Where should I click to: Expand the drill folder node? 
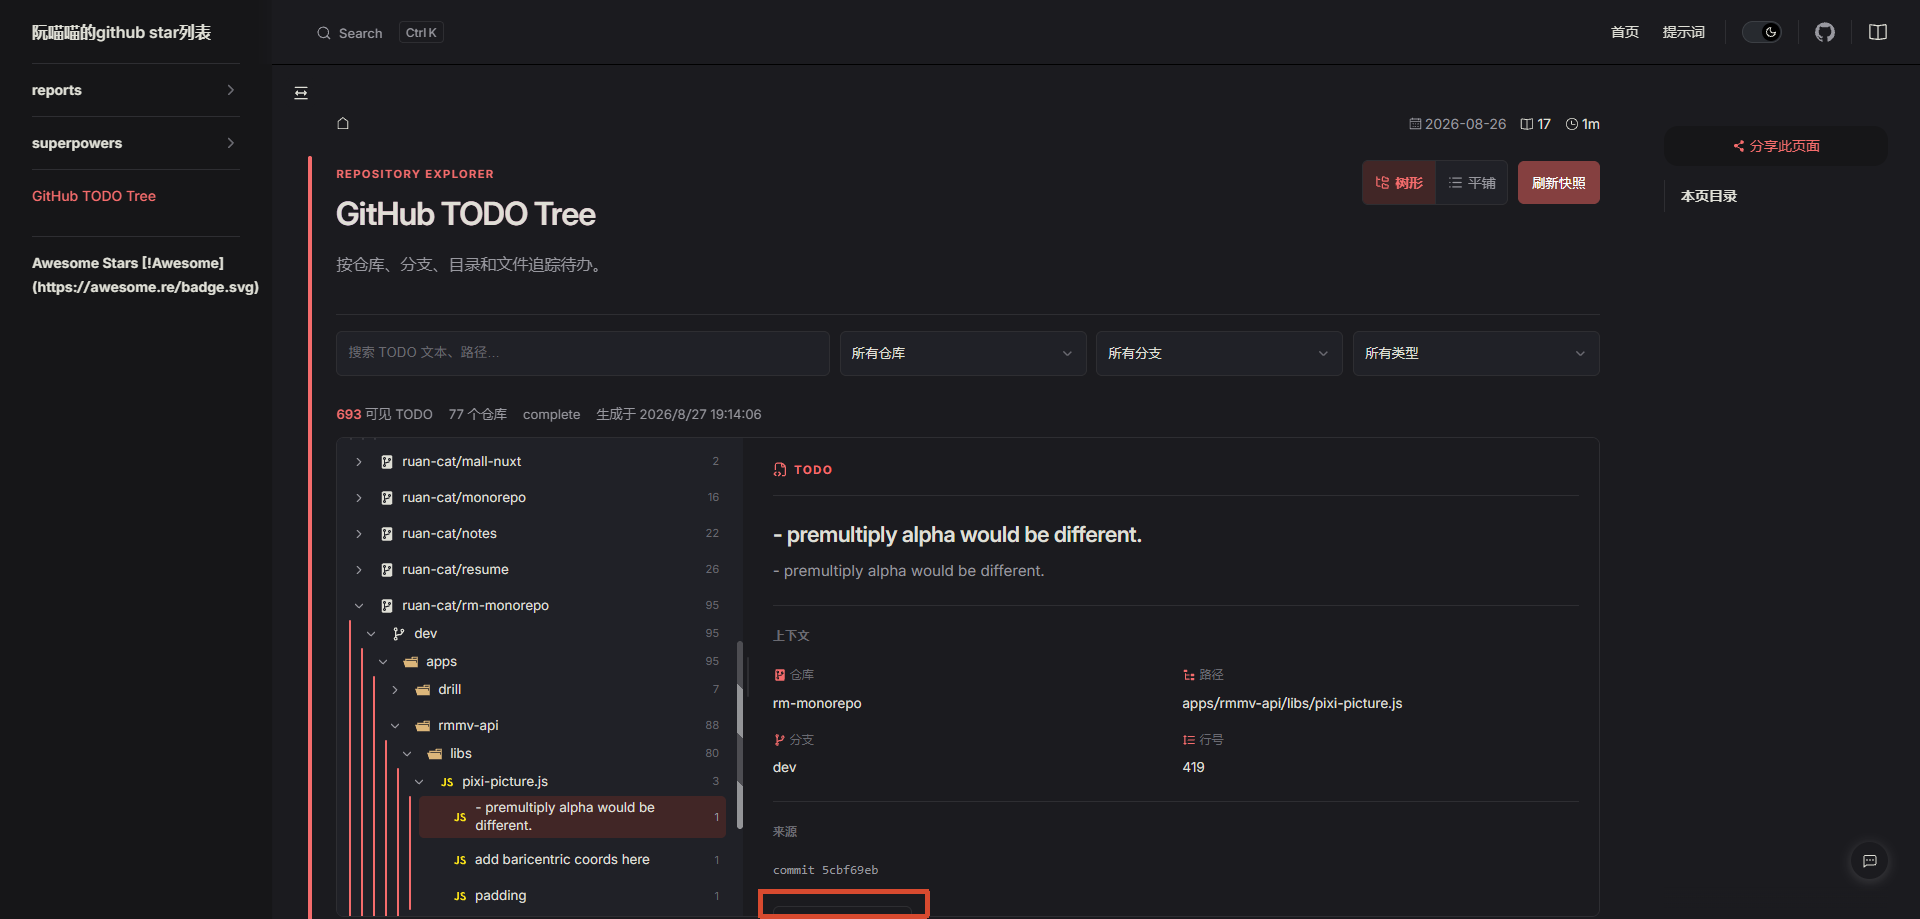coord(395,690)
